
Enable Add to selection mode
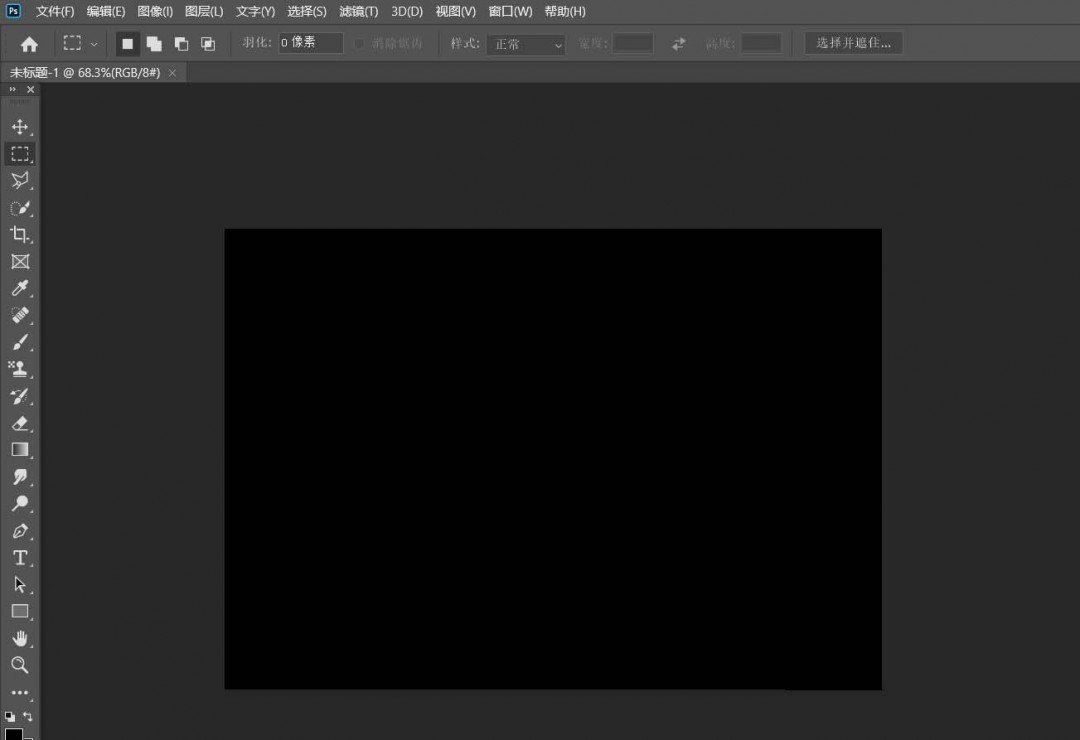pos(154,43)
